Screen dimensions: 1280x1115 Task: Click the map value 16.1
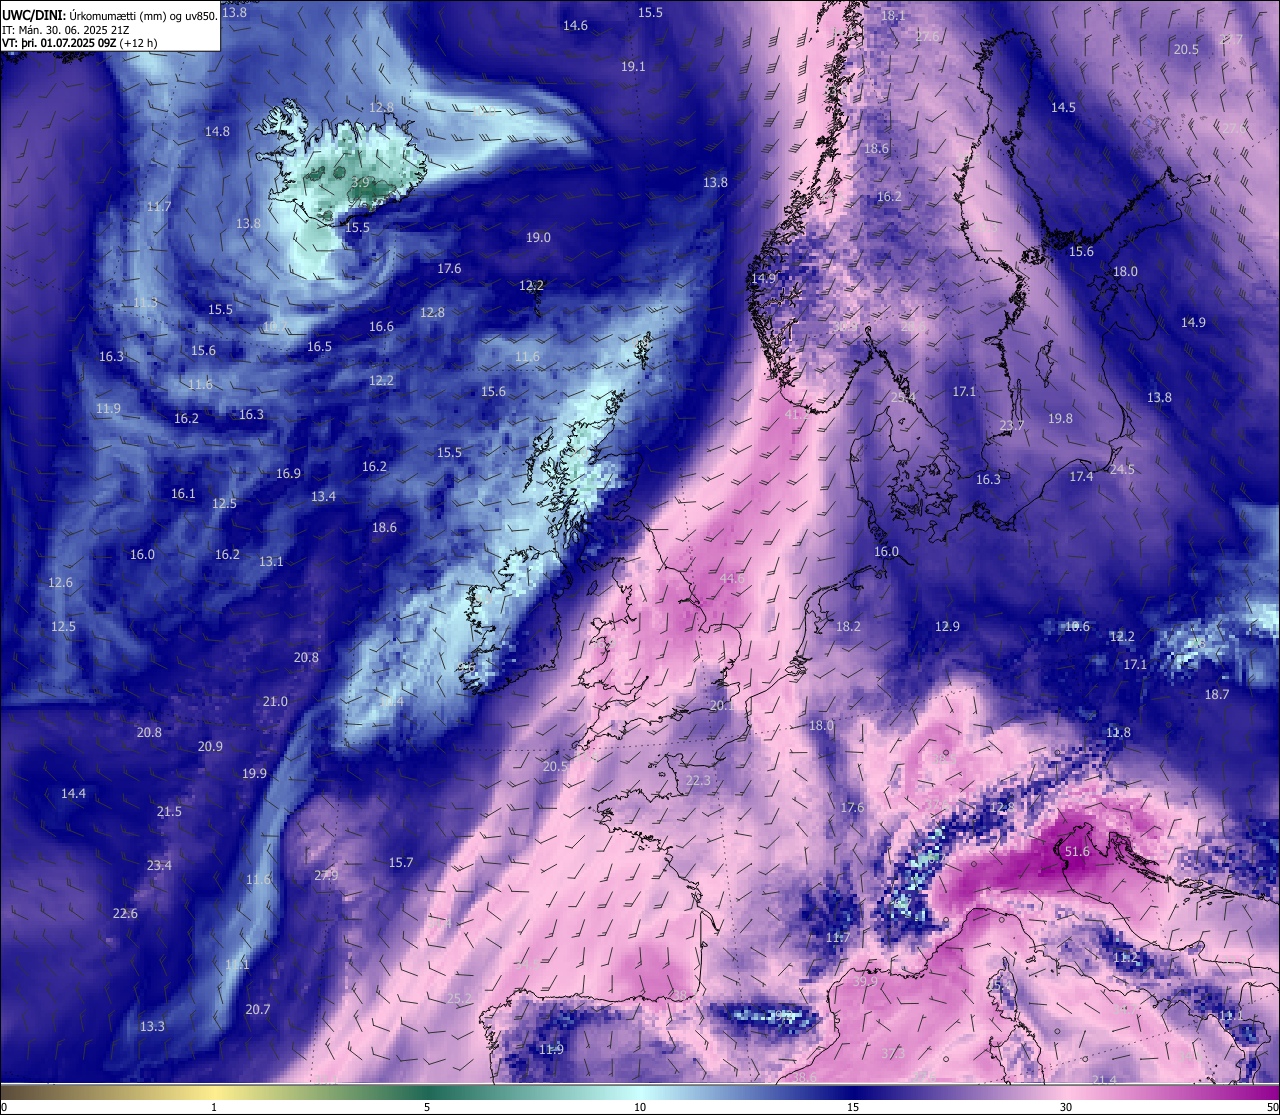point(183,494)
